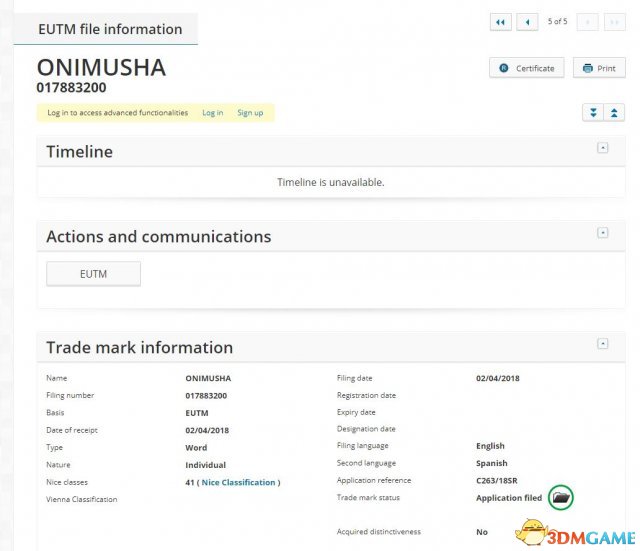Open the Certificate for this trade mark
Viewport: 640px width, 551px height.
(x=527, y=68)
